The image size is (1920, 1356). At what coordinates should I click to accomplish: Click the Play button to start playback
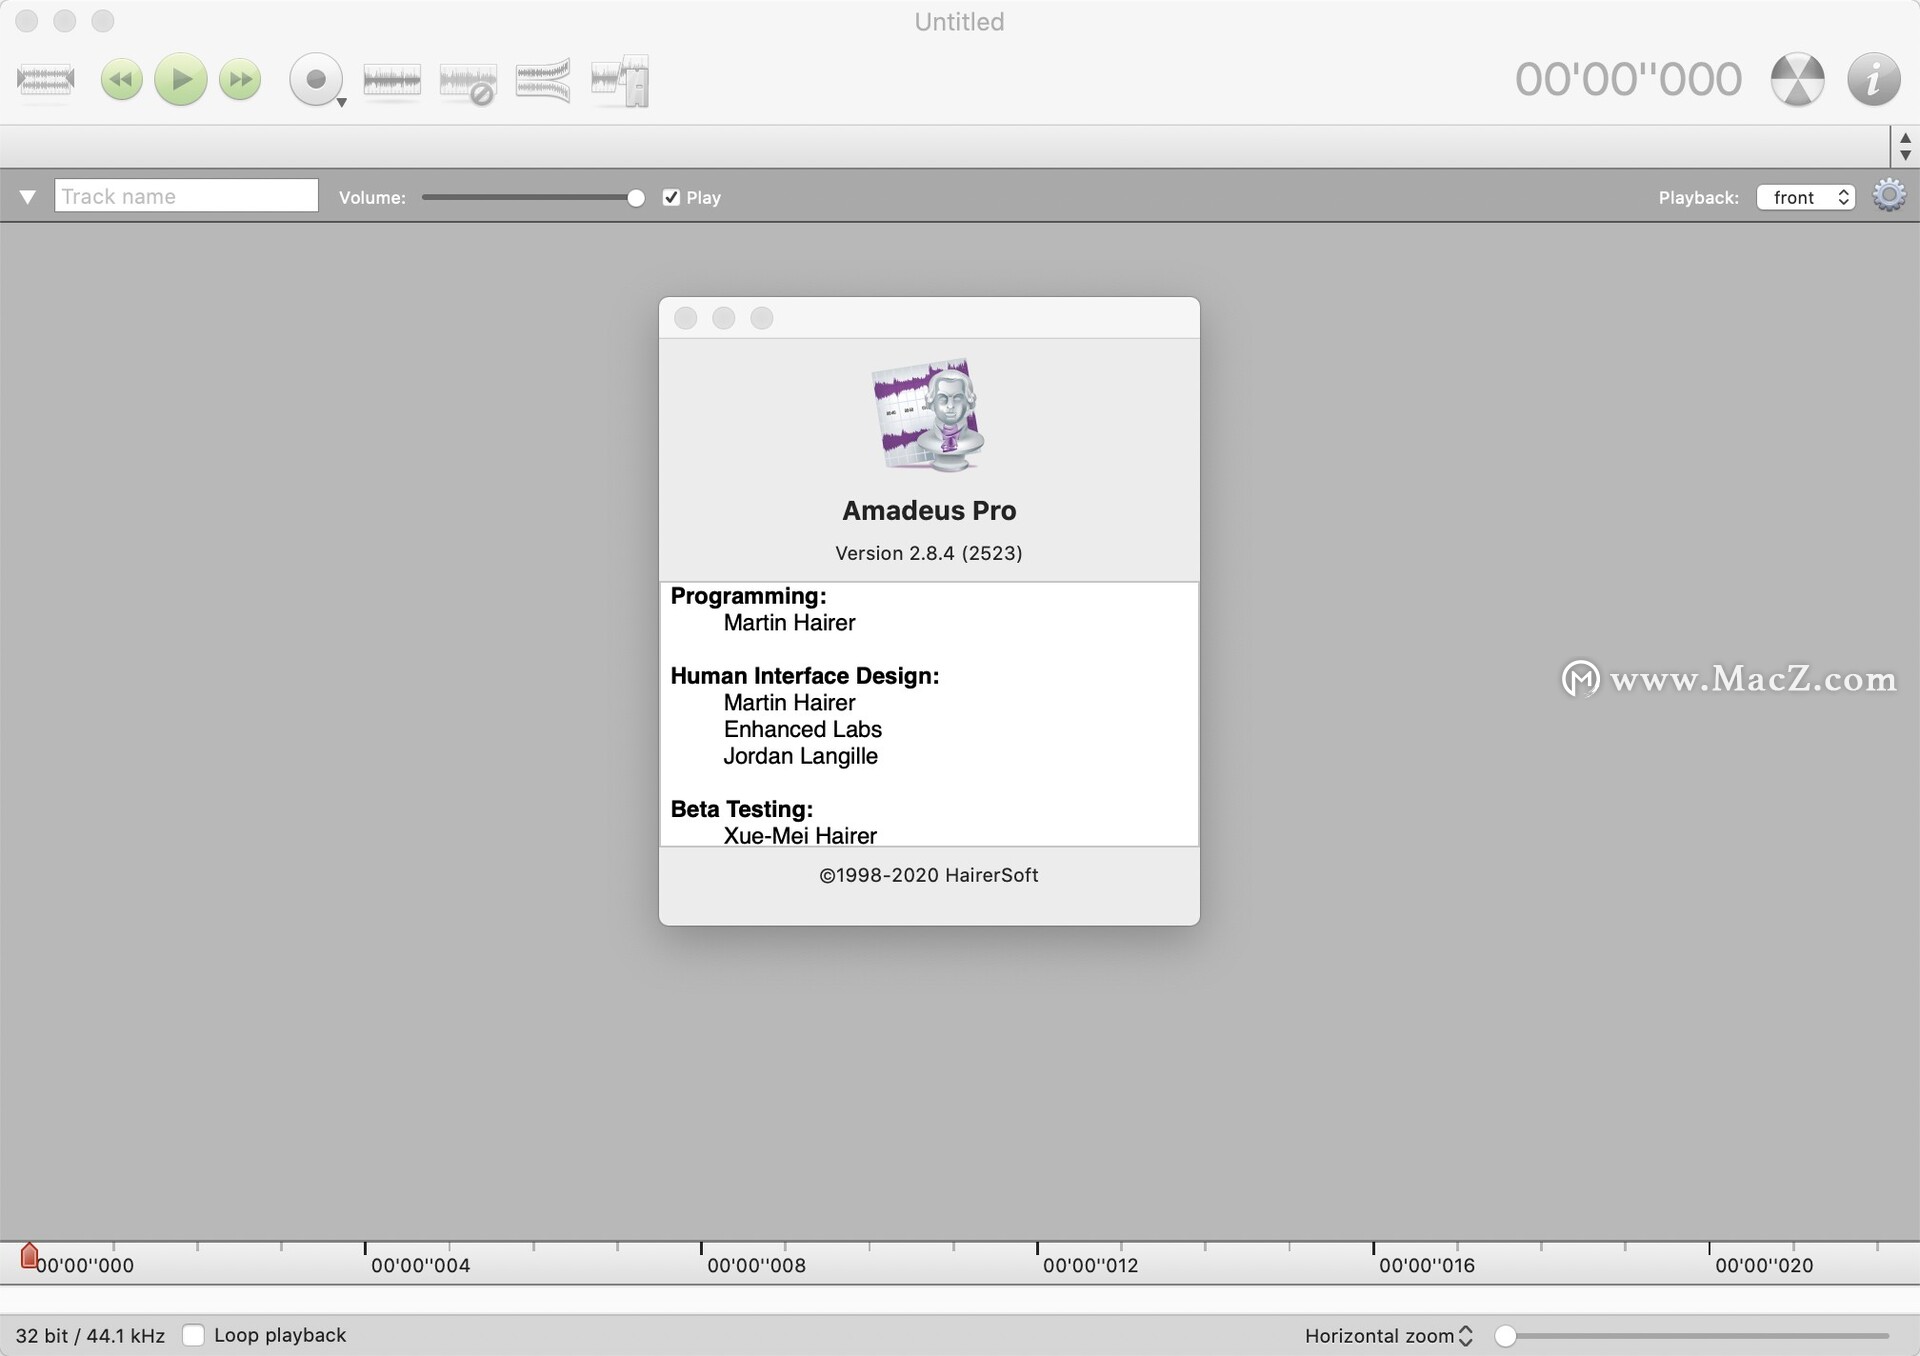[x=180, y=79]
